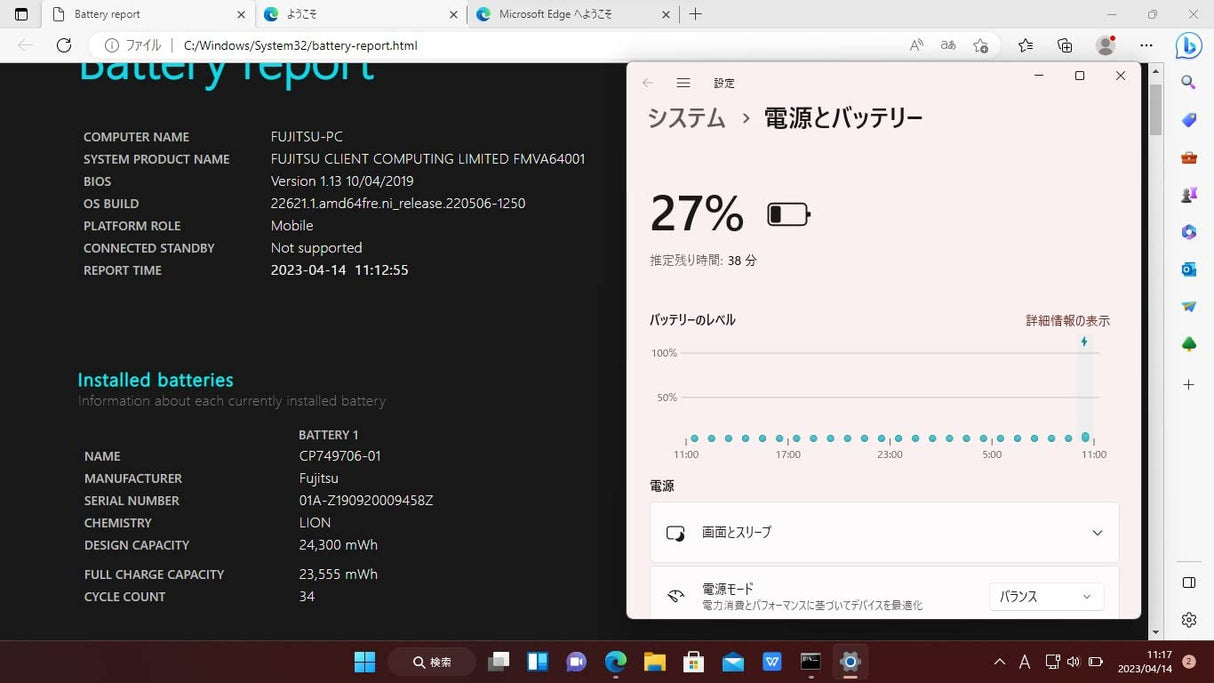Click the sidebar search magnifier icon
This screenshot has width=1214, height=683.
(1189, 82)
